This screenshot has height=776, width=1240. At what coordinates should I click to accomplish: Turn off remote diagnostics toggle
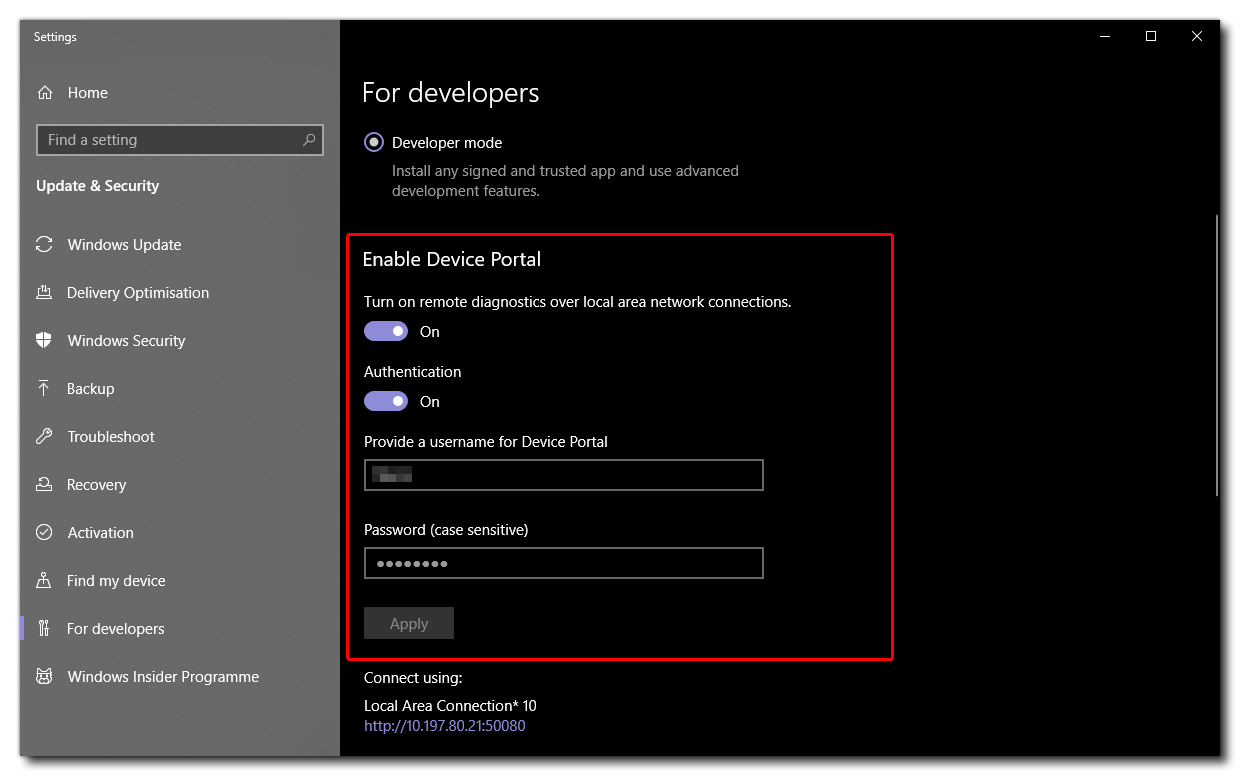[x=386, y=332]
